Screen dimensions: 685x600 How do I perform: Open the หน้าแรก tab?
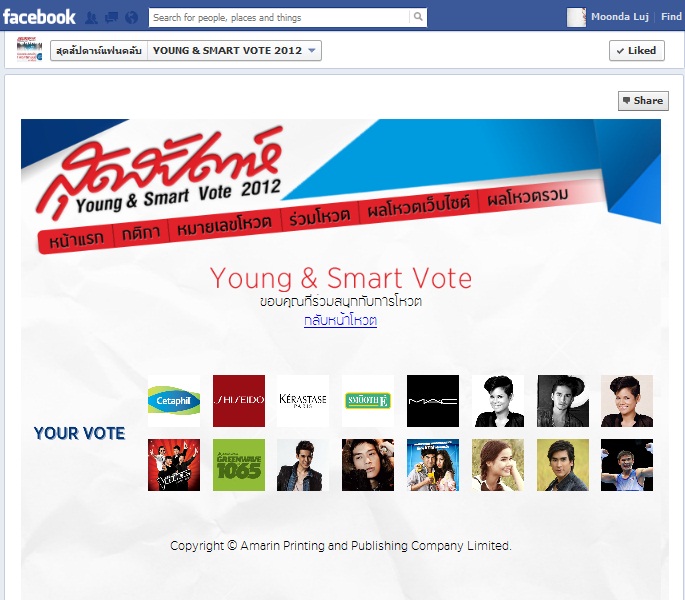tap(76, 239)
